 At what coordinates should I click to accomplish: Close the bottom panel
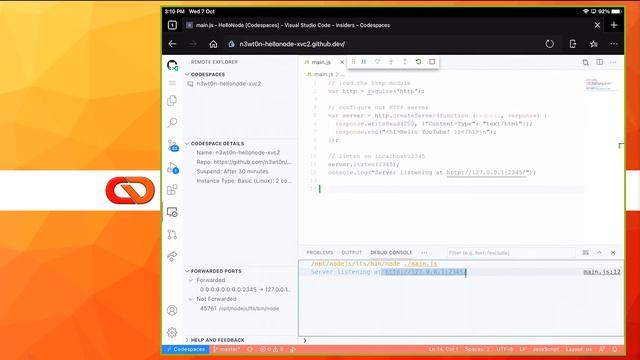(613, 253)
